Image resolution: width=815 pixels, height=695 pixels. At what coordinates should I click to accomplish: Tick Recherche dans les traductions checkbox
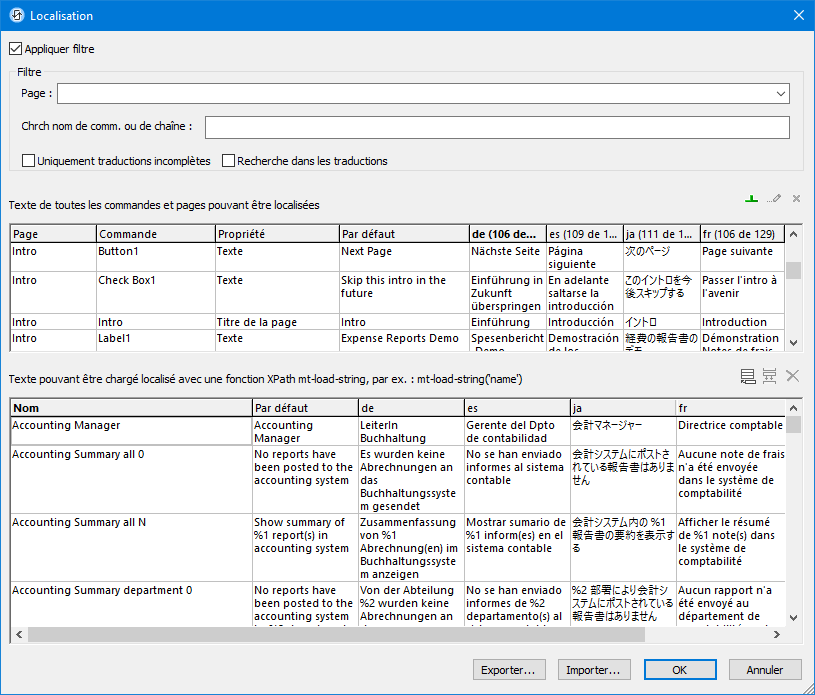(228, 160)
